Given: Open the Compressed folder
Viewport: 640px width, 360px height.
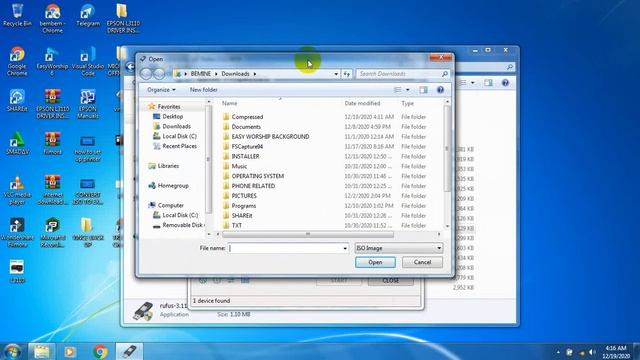Looking at the screenshot, I should 247,117.
